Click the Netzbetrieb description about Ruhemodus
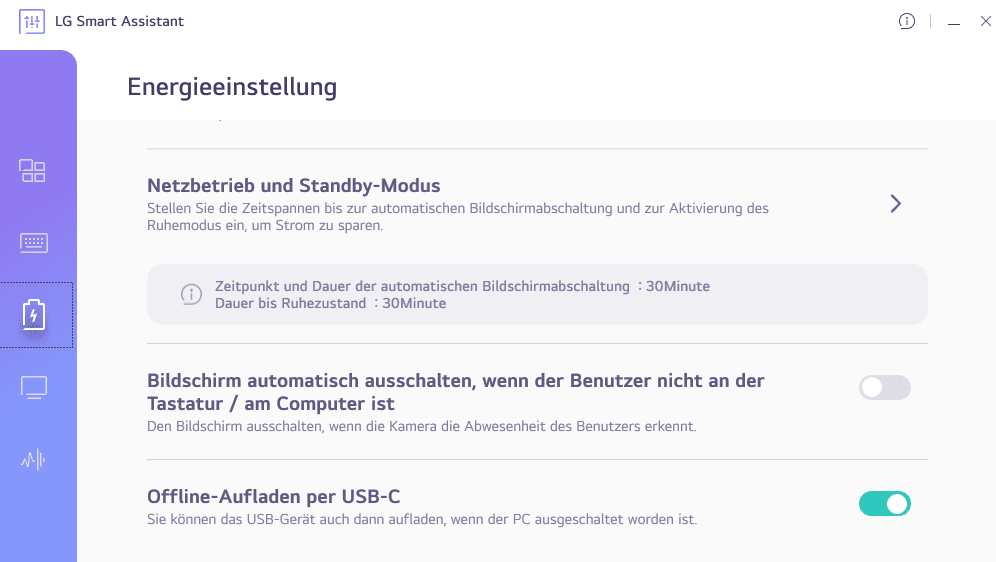Screen dimensions: 996x562 click(x=457, y=217)
